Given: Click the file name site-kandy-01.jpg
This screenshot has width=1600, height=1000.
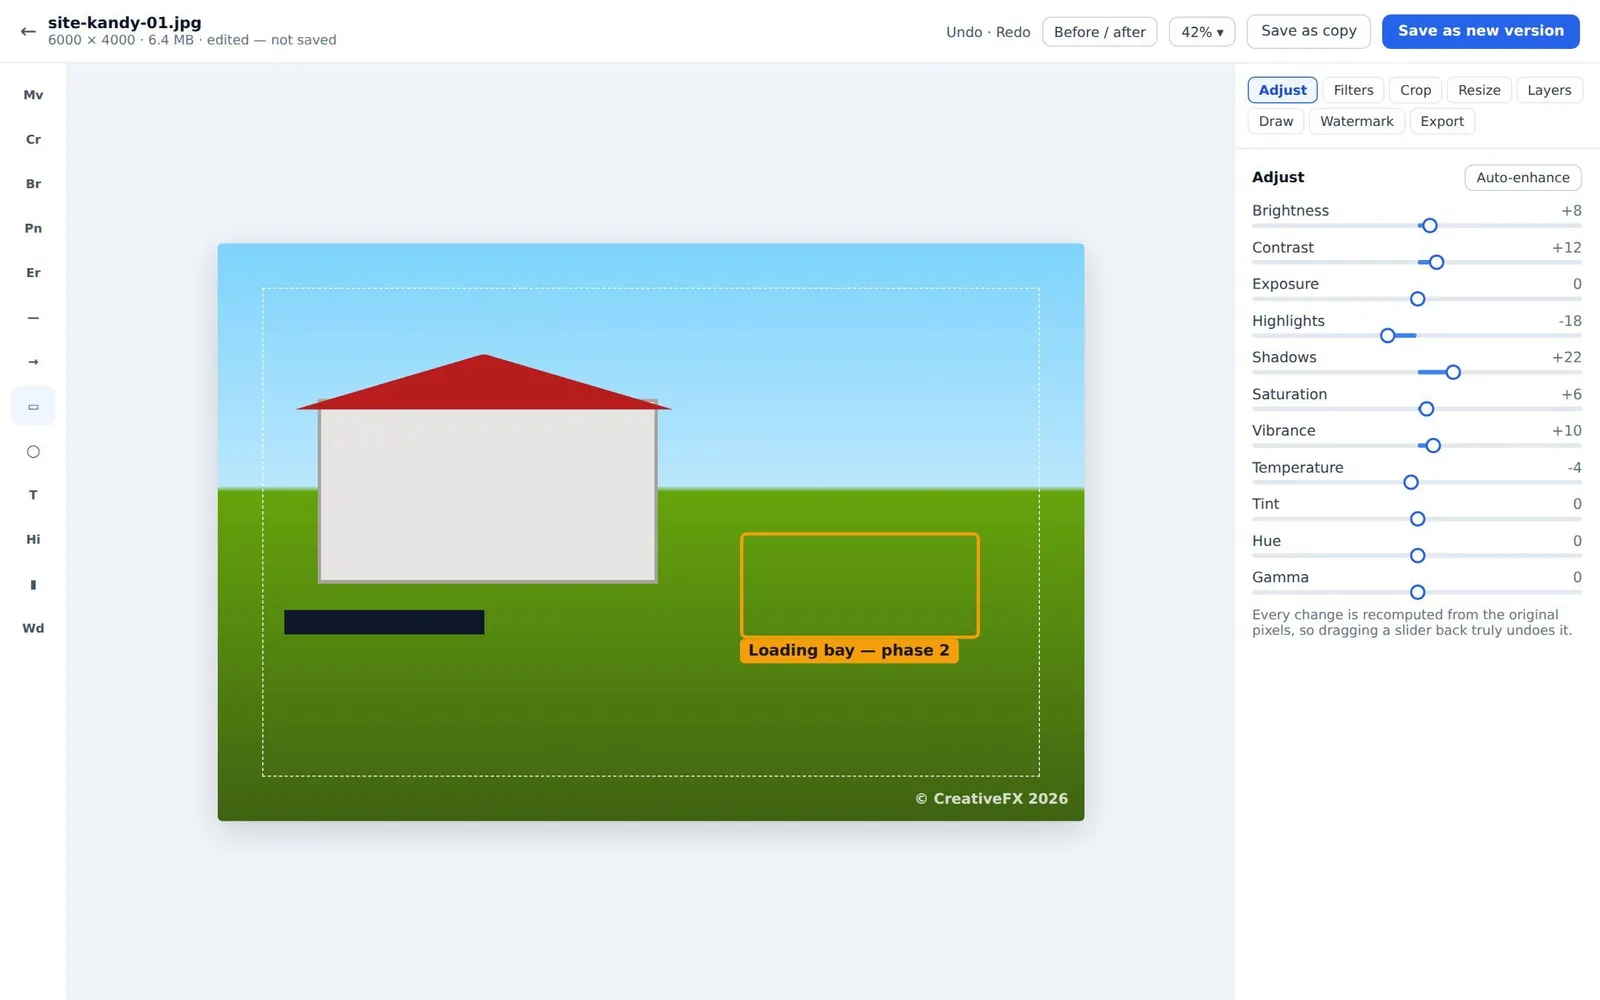Looking at the screenshot, I should (x=124, y=22).
